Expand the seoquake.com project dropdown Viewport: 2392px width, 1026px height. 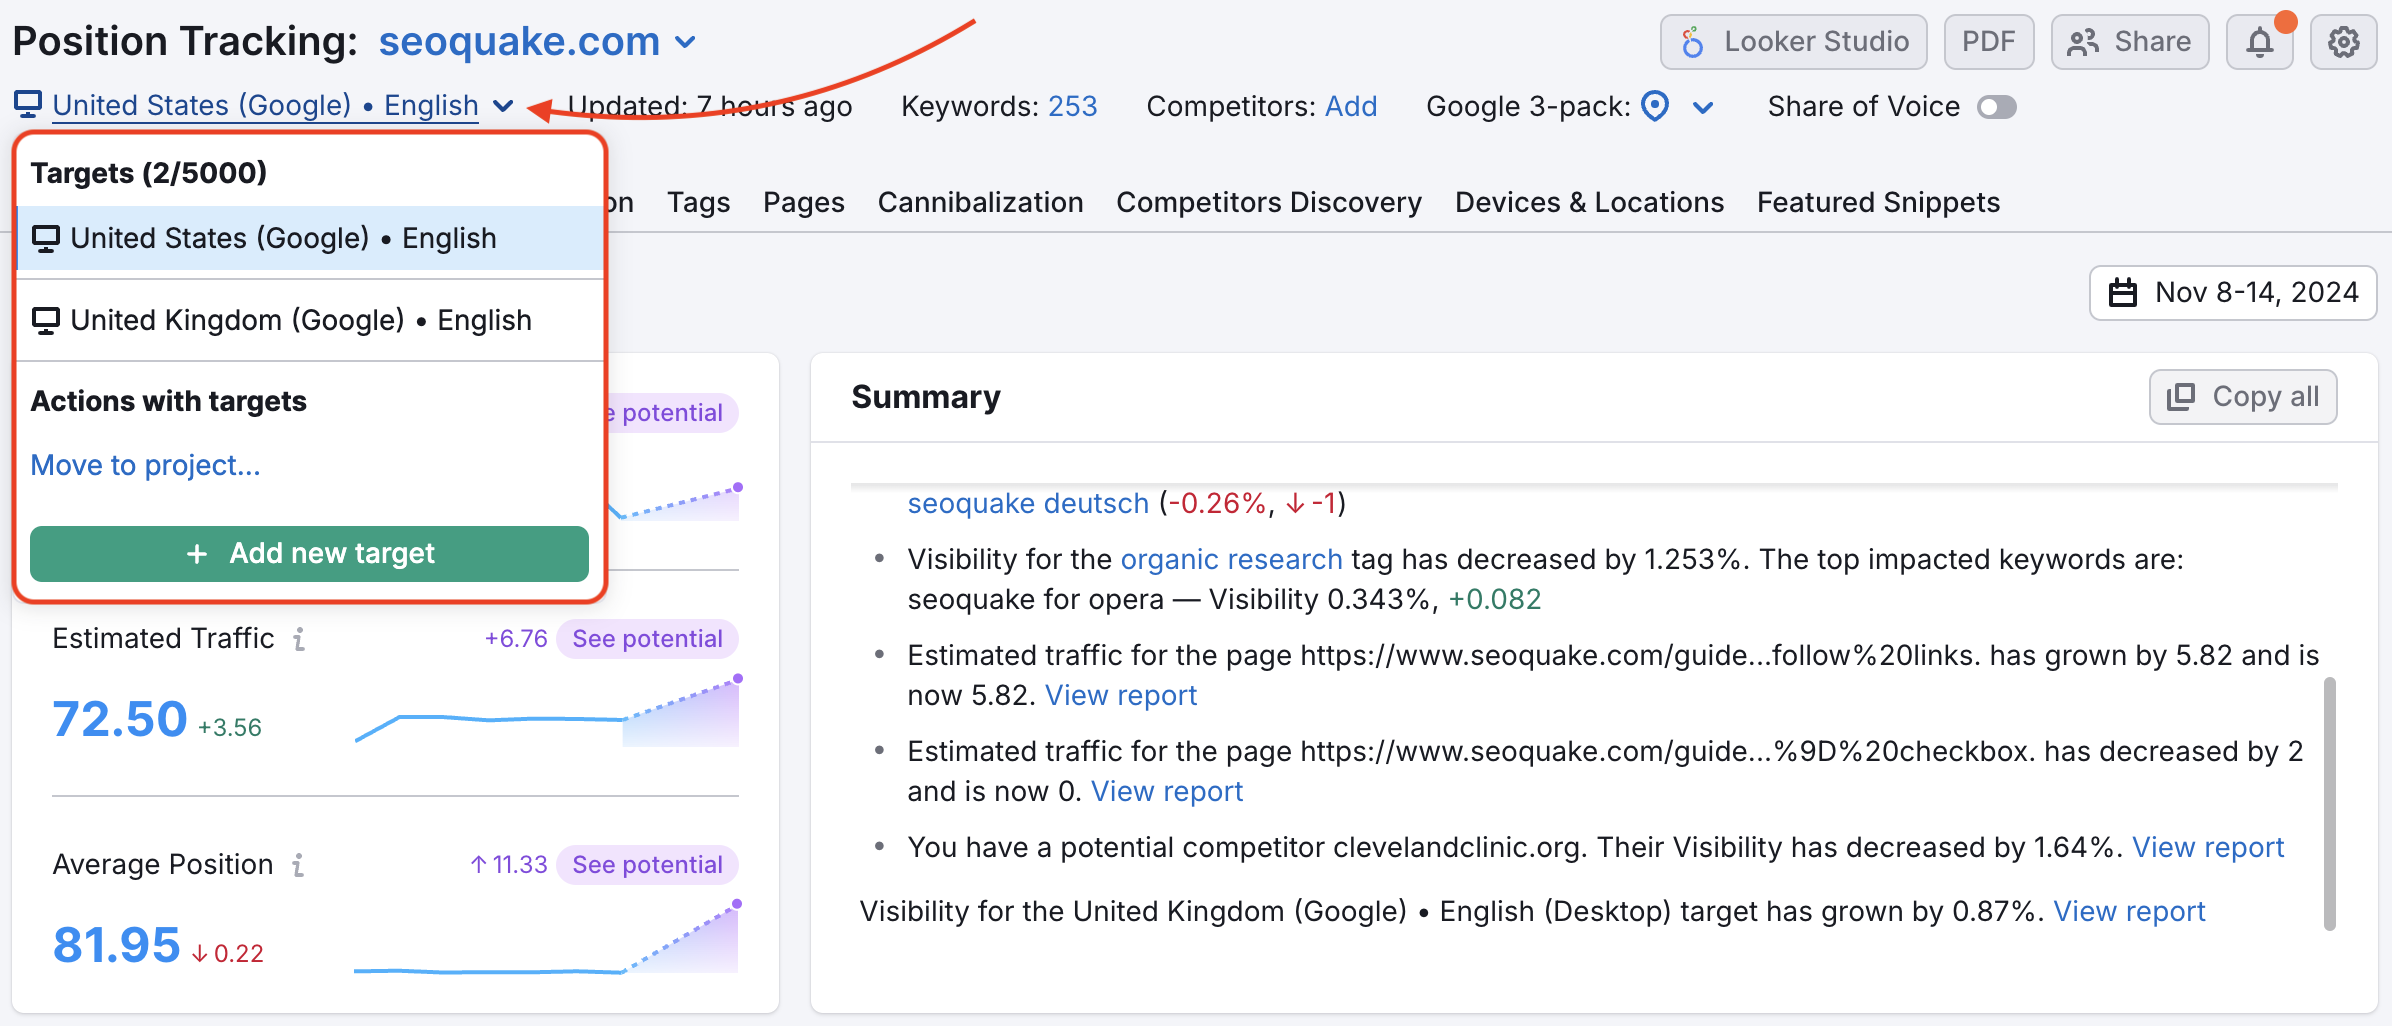coord(685,42)
